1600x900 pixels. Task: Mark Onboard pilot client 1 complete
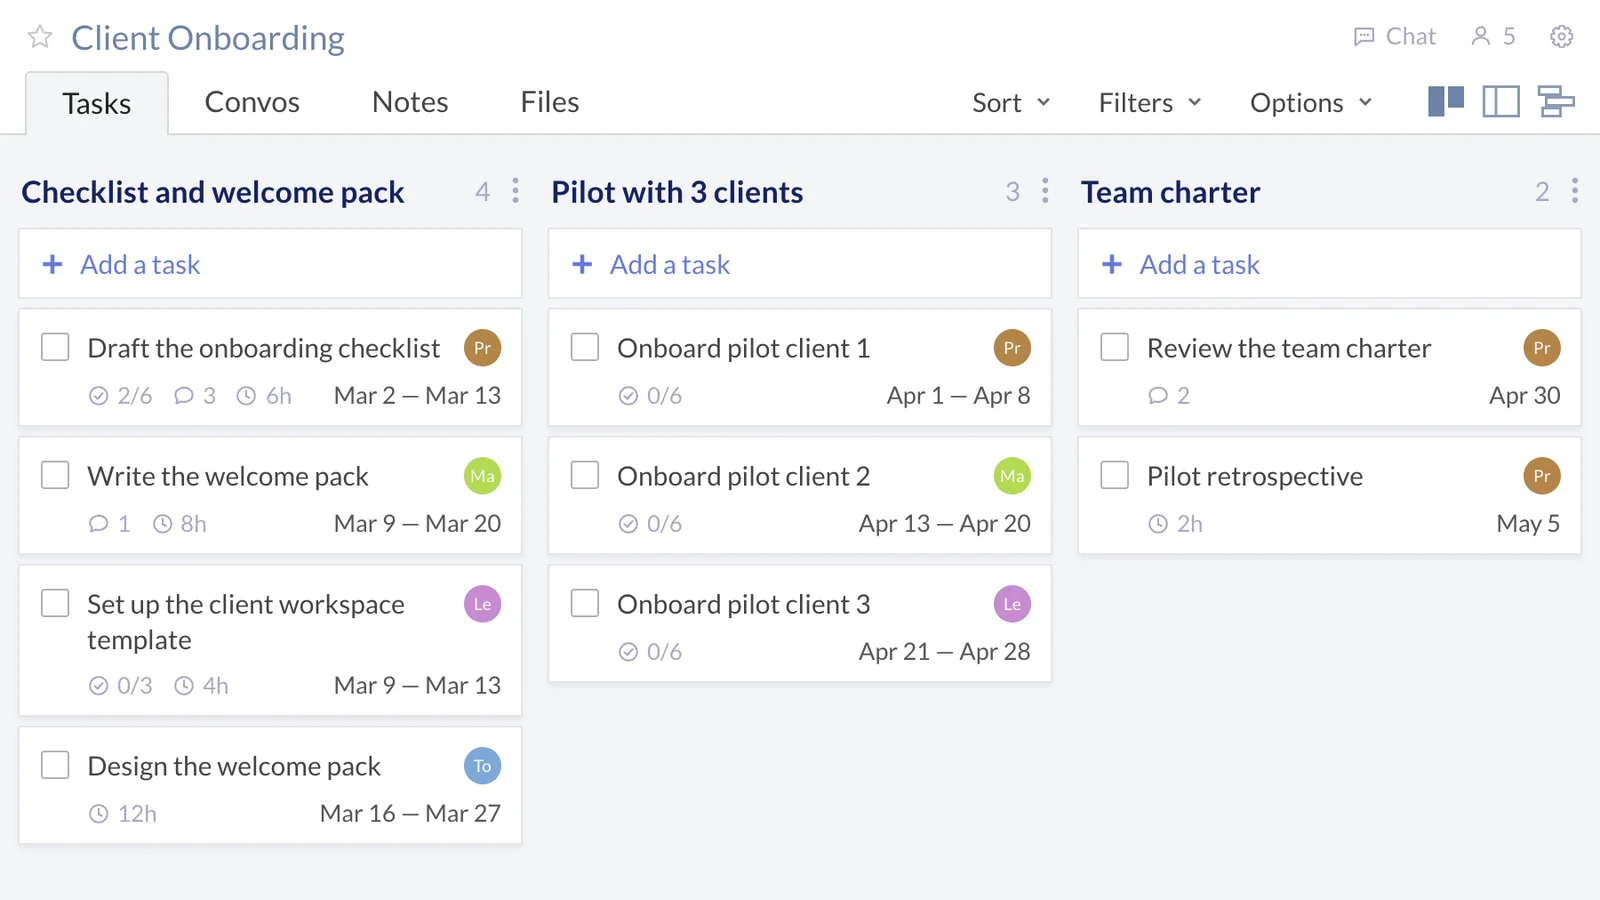585,347
